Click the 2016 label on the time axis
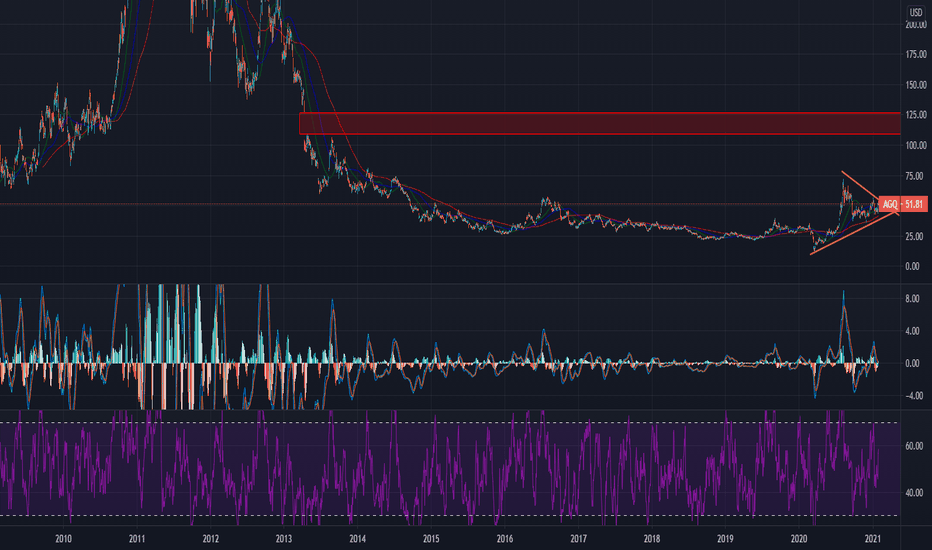Screen dimensions: 932x550 pyautogui.click(x=505, y=539)
